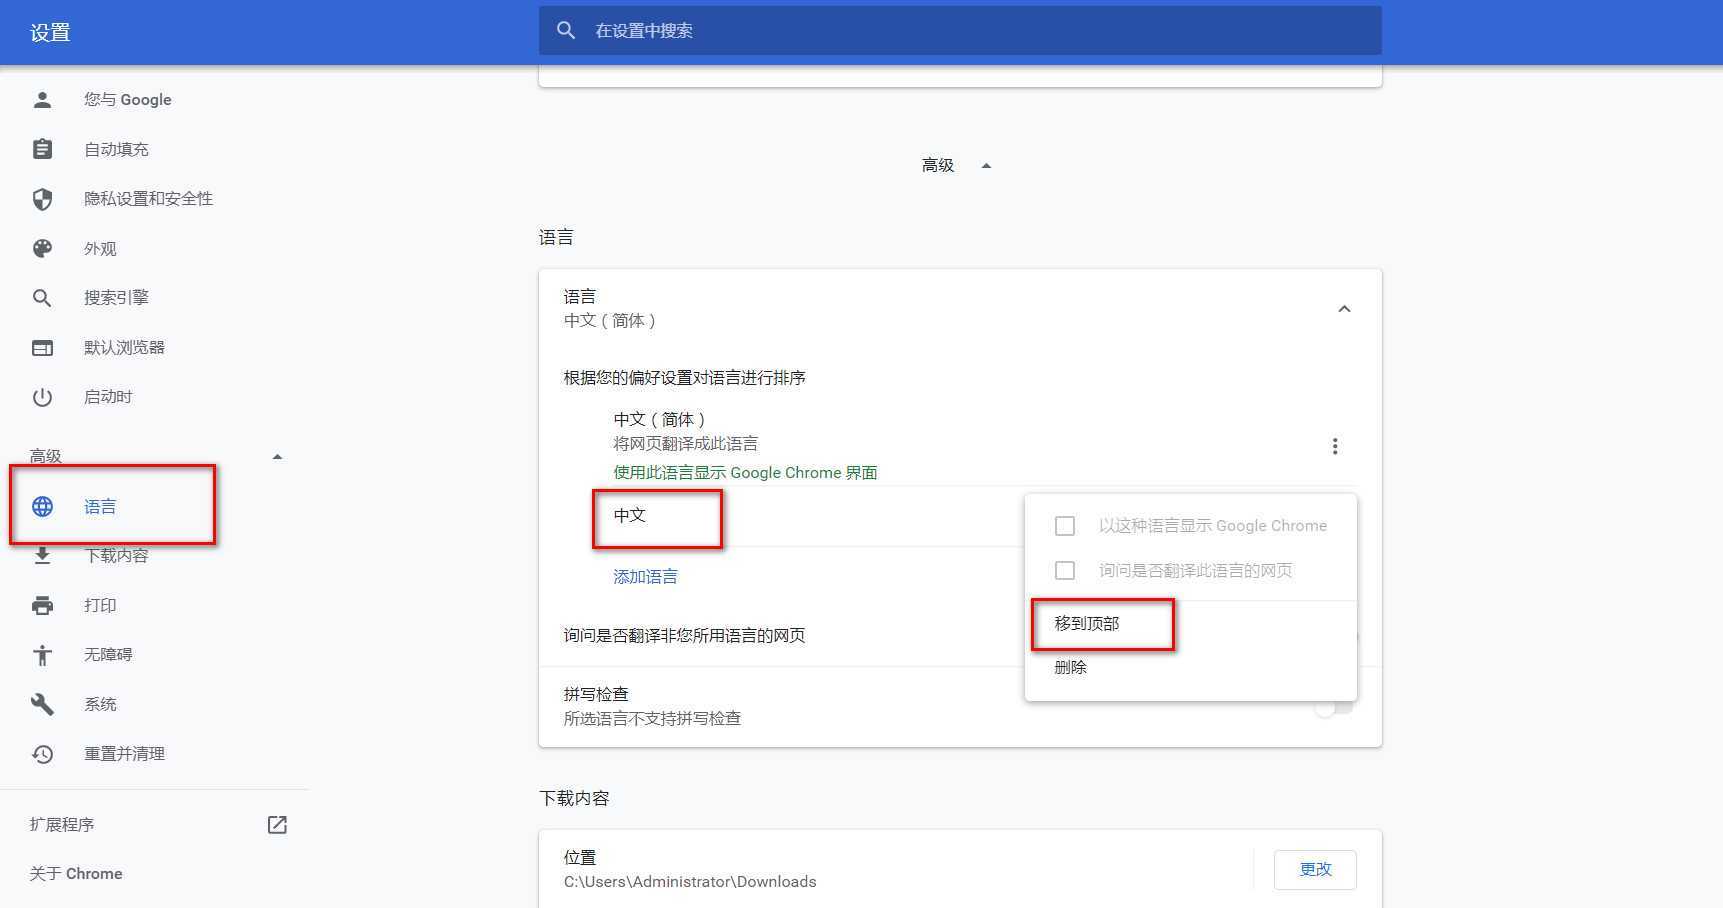Open 打印 settings
The image size is (1723, 908).
coord(100,605)
